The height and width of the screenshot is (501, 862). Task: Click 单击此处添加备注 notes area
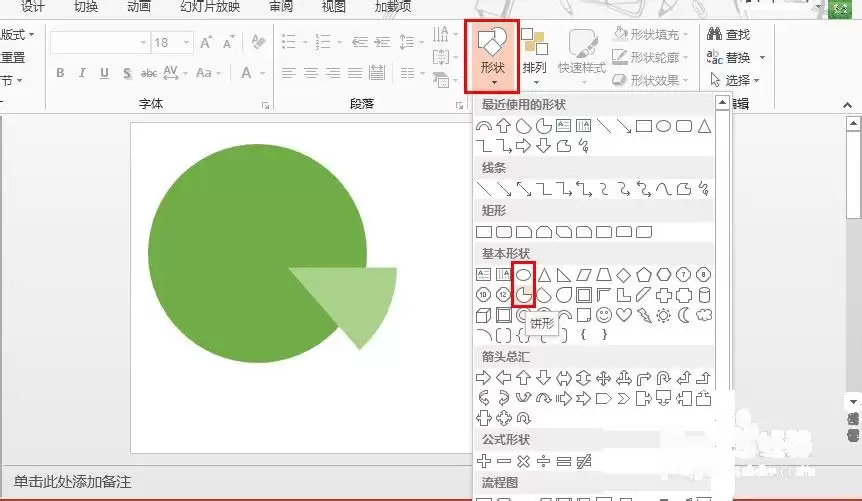pos(73,482)
